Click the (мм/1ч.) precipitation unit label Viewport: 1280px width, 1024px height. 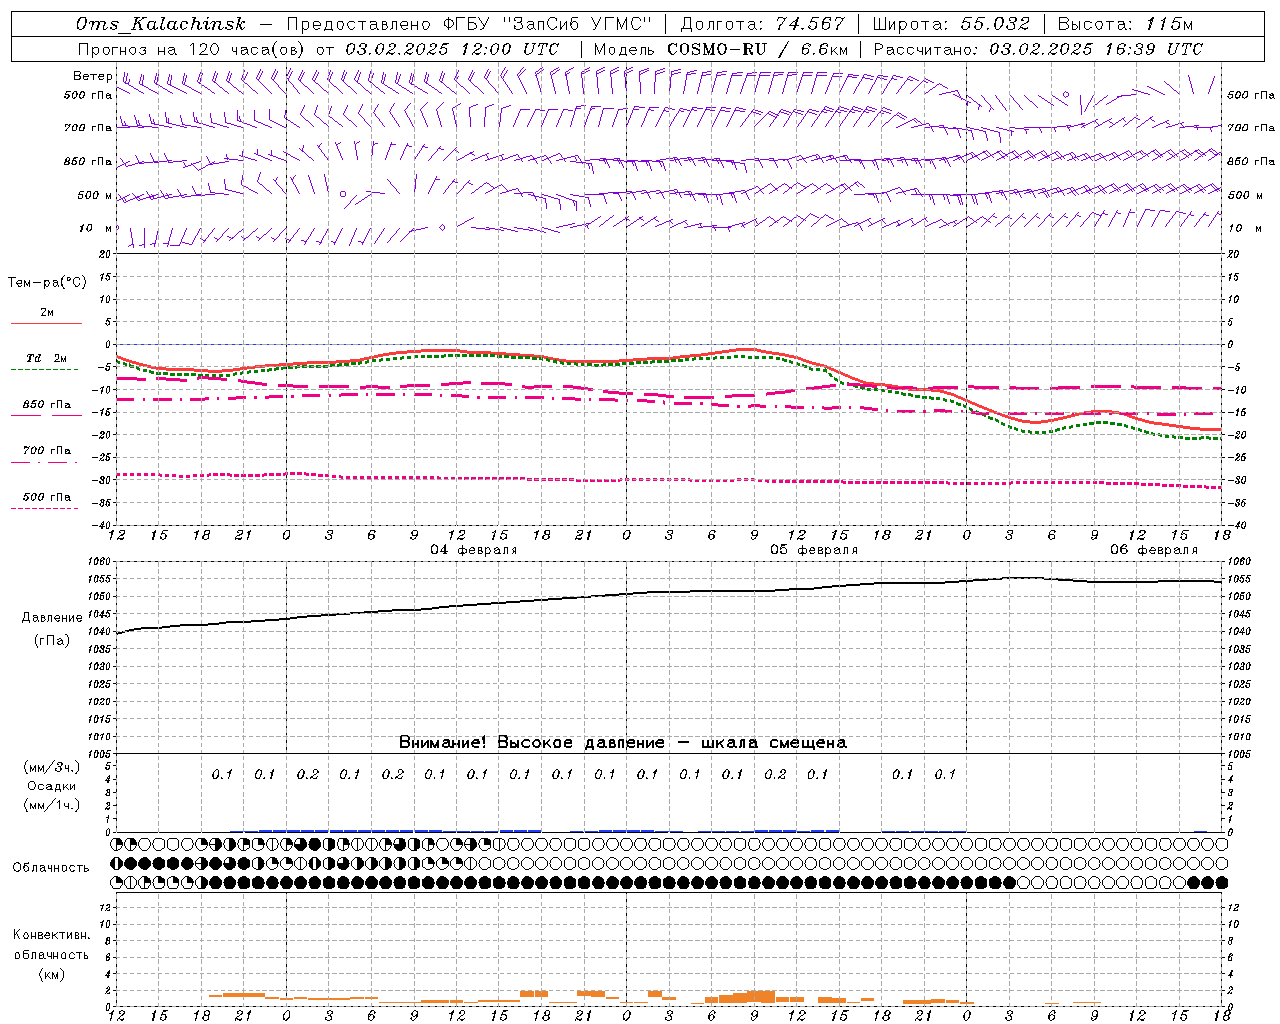52,805
